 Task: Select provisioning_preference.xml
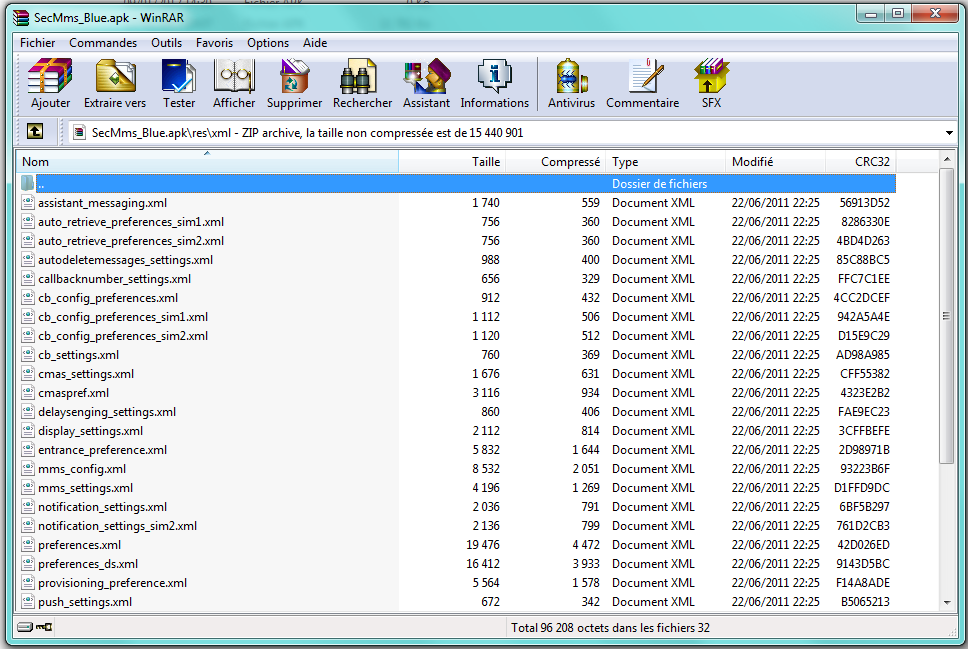point(112,583)
